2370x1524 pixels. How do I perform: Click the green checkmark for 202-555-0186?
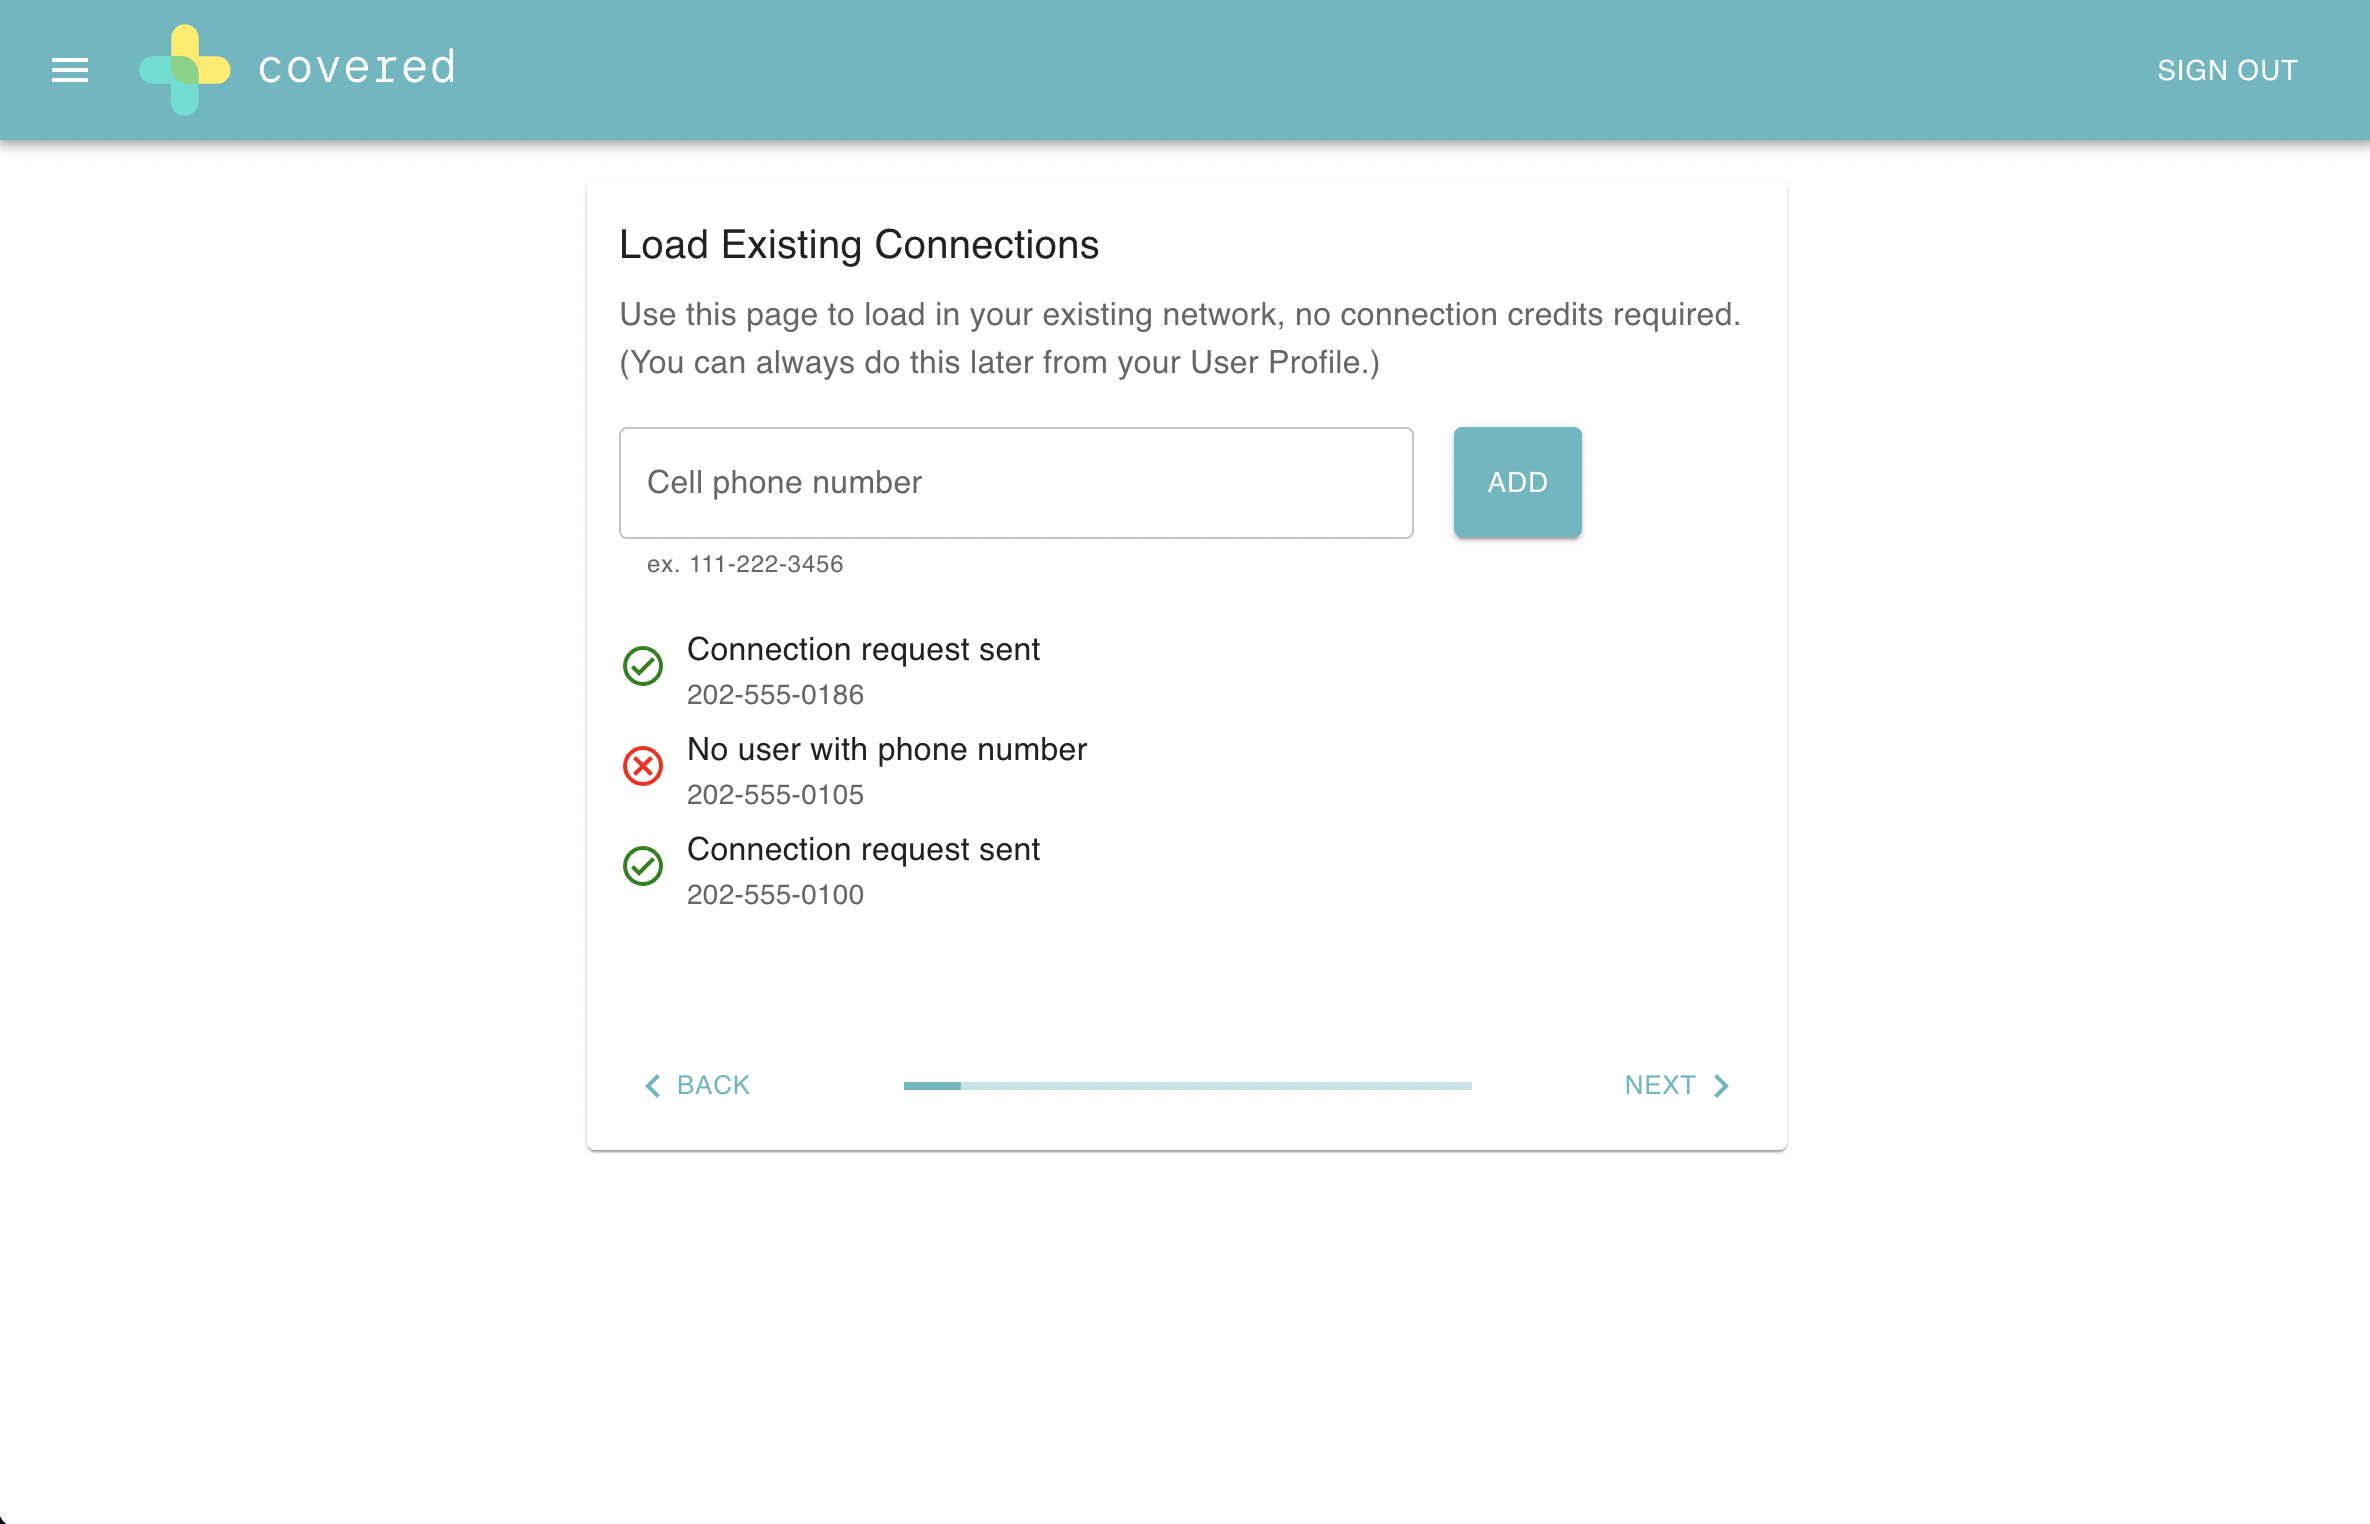click(x=643, y=666)
